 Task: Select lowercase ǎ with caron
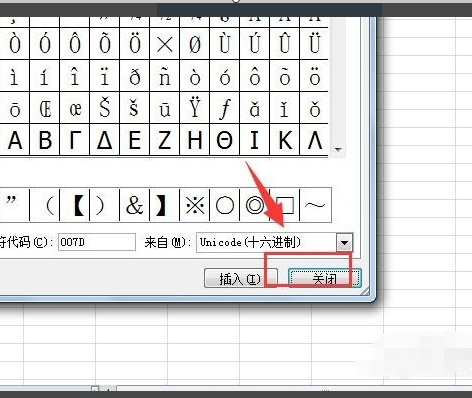[x=255, y=108]
